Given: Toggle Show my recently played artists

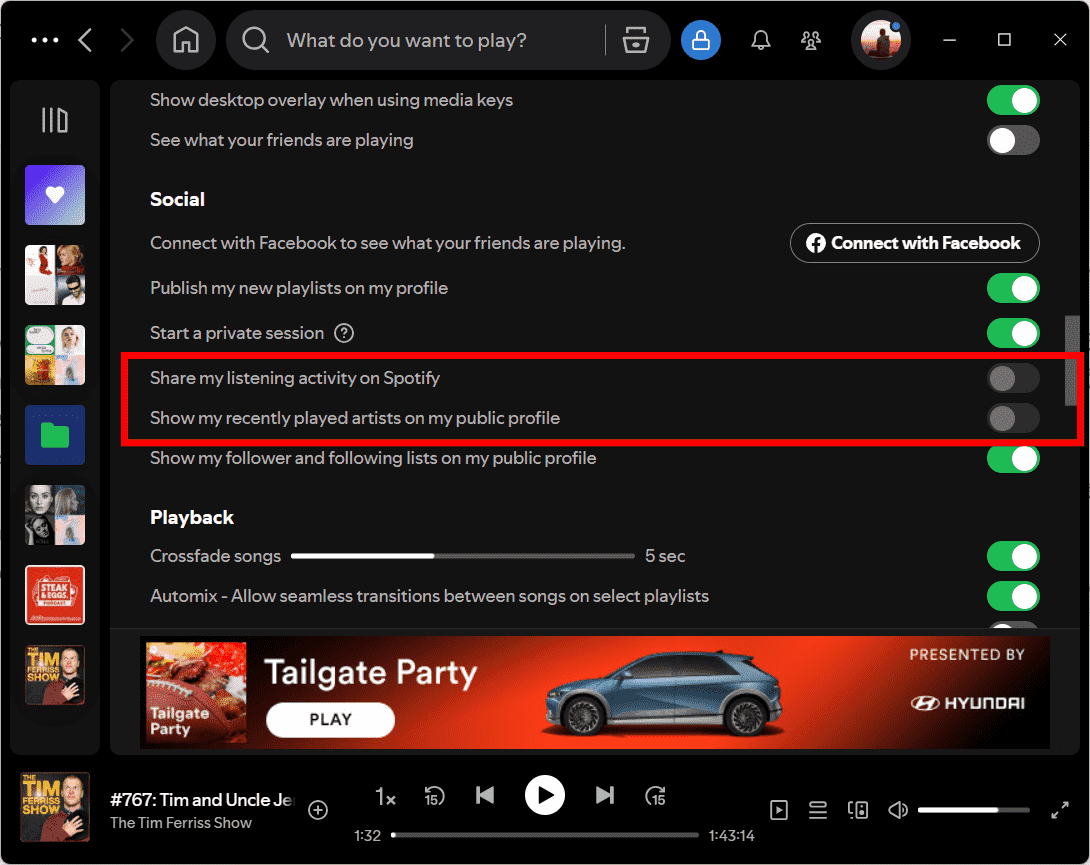Looking at the screenshot, I should 1013,419.
